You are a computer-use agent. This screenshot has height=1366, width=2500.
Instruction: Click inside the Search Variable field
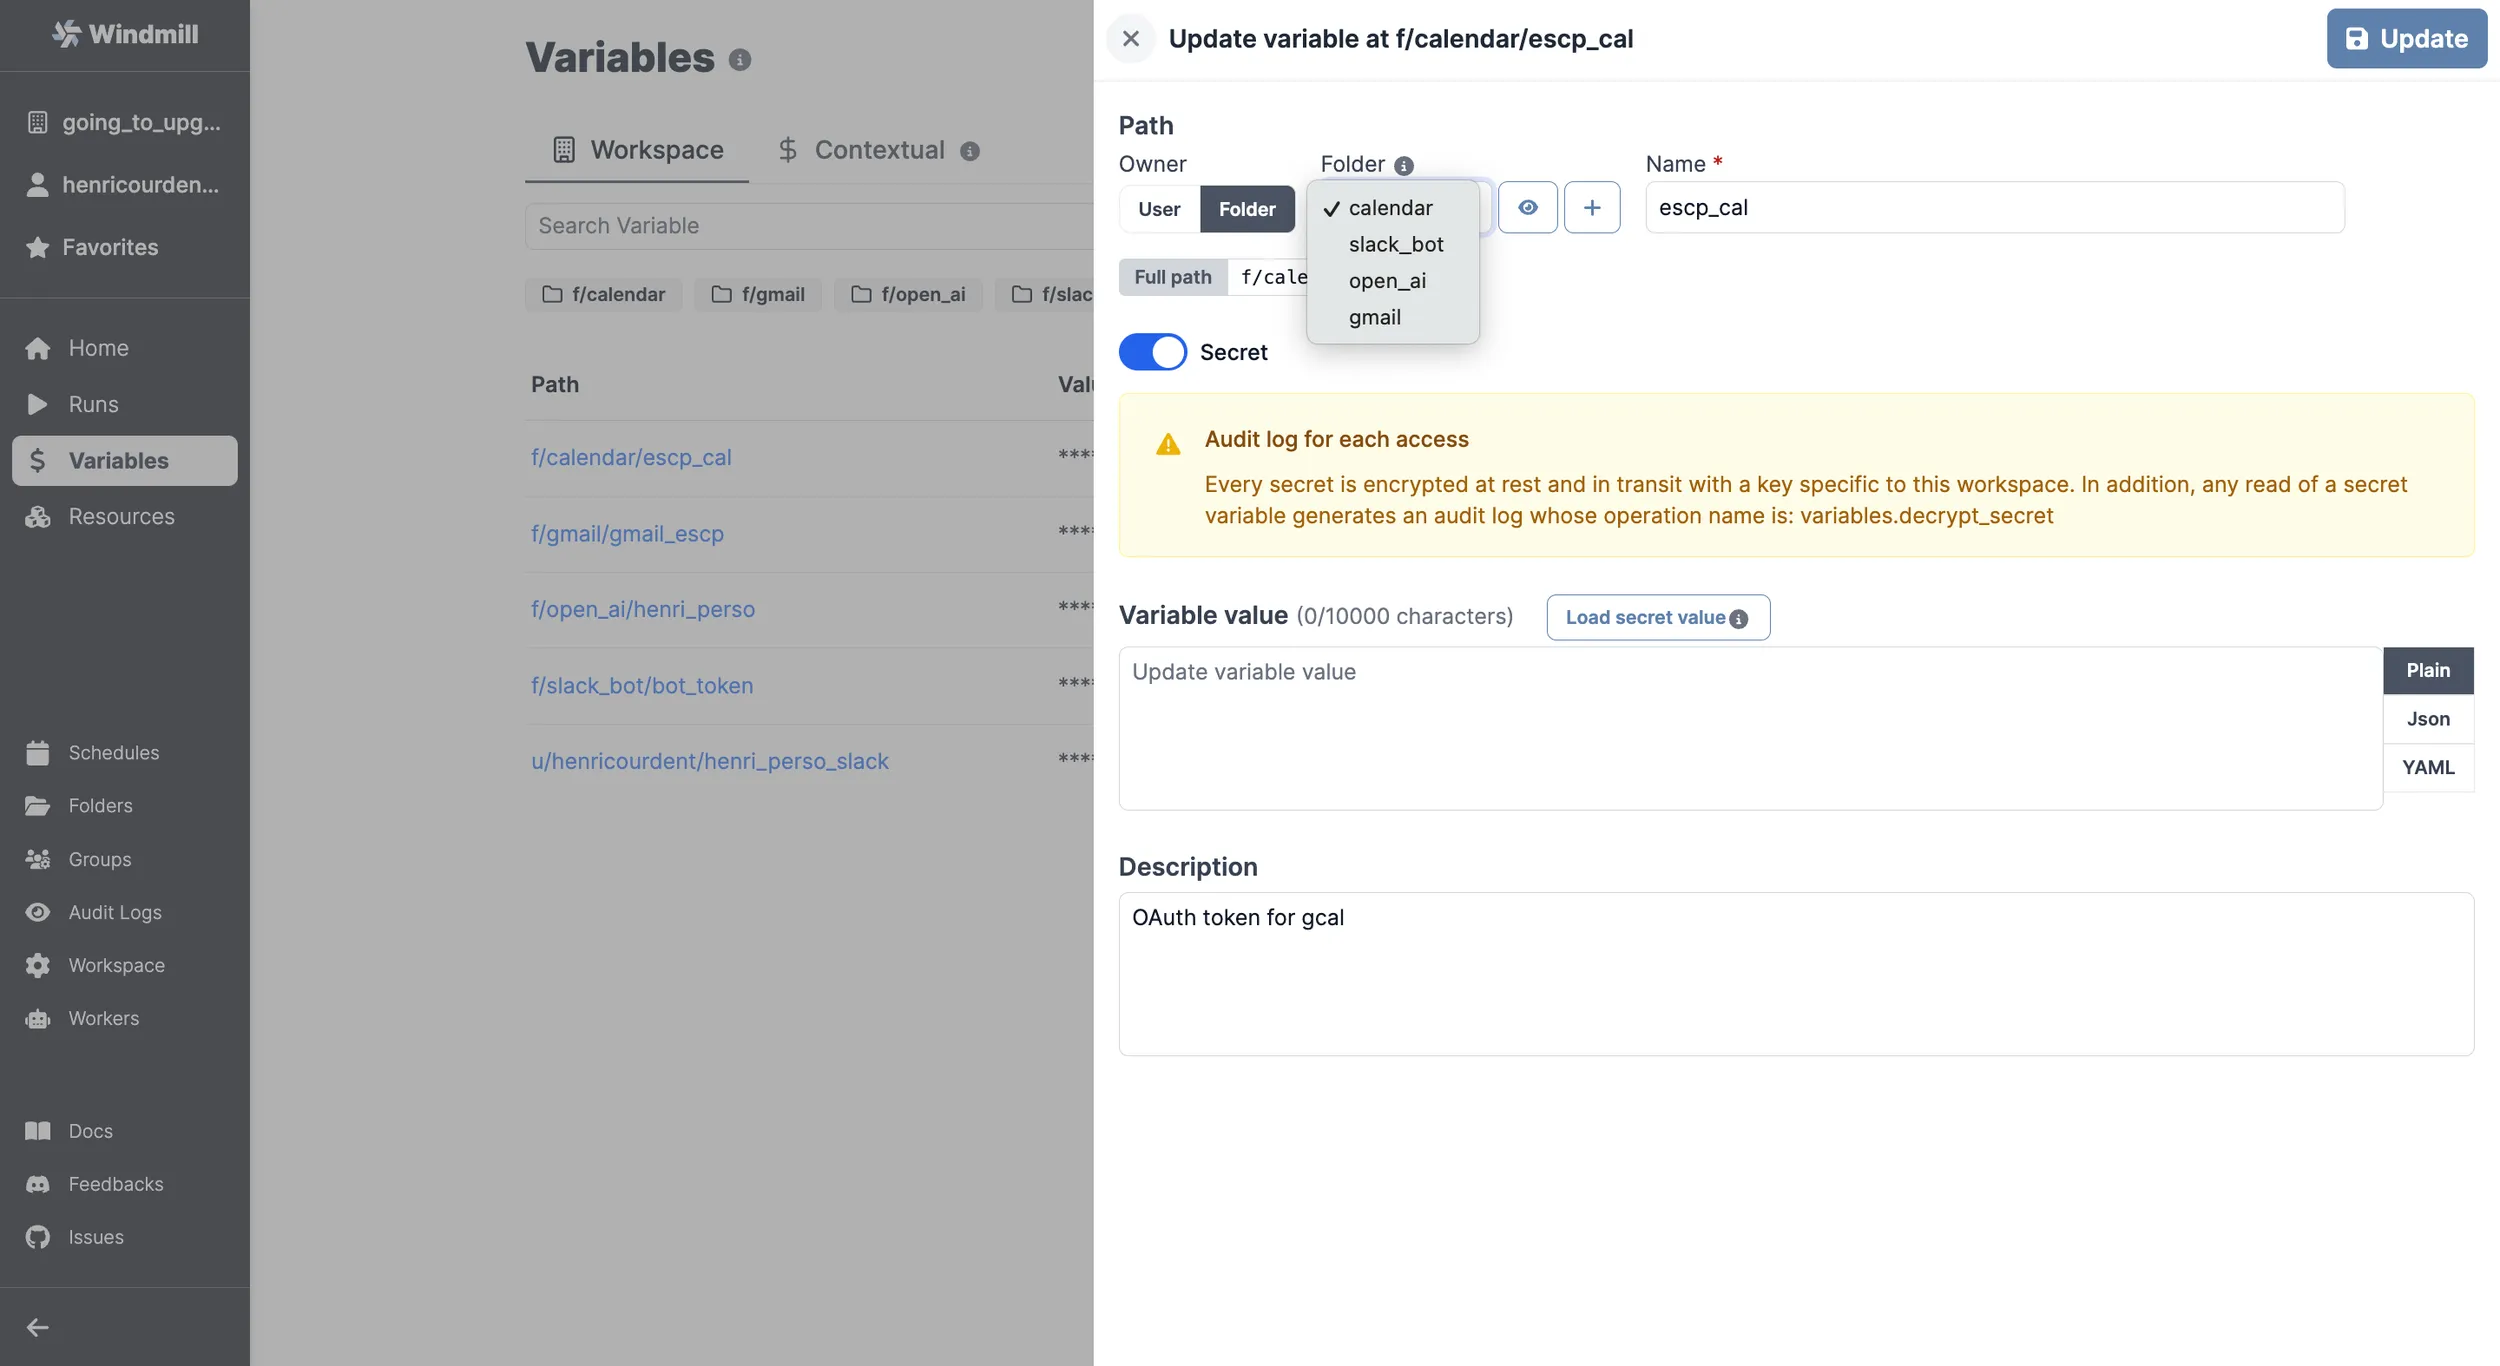tap(810, 226)
